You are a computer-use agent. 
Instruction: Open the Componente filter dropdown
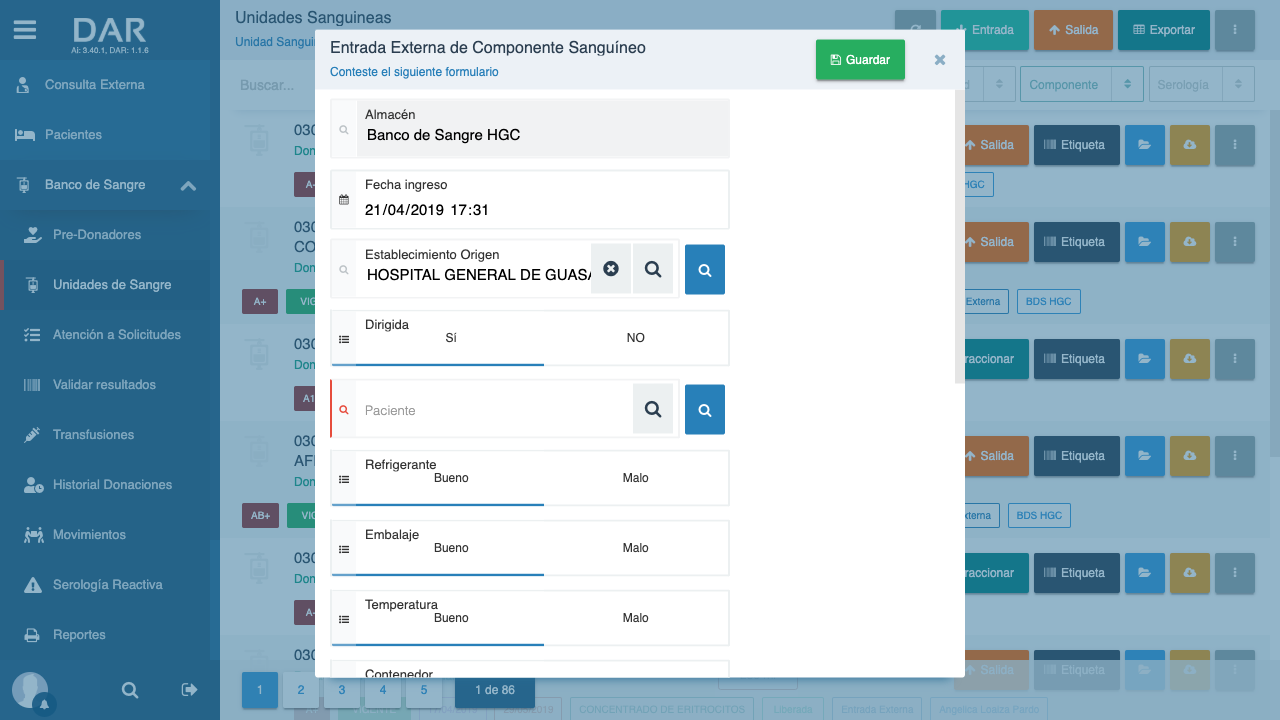pyautogui.click(x=1081, y=85)
